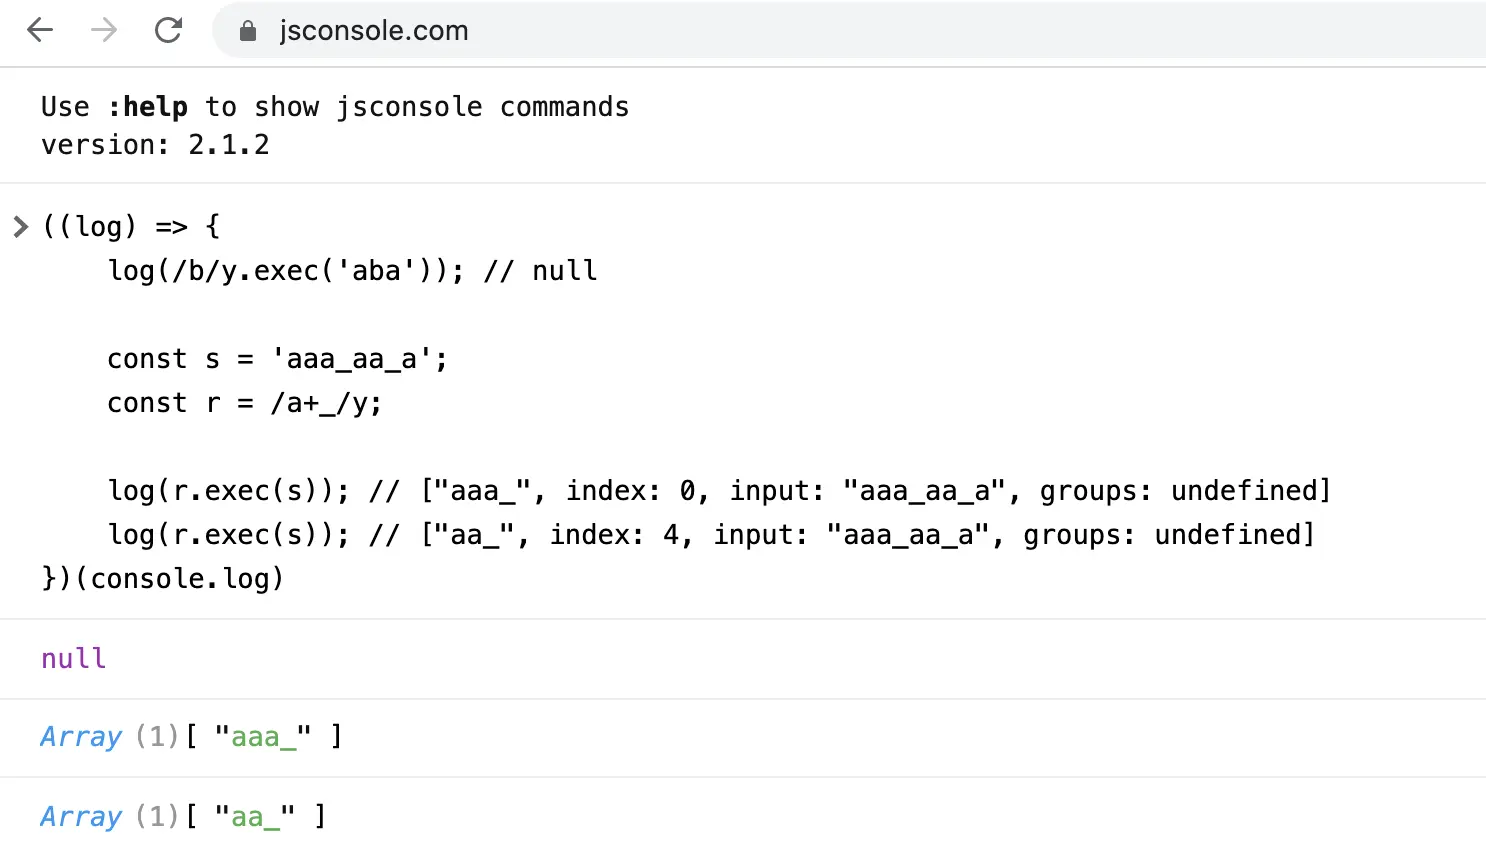This screenshot has width=1486, height=850.
Task: Expand the Array ["aa_"] output
Action: pos(80,817)
